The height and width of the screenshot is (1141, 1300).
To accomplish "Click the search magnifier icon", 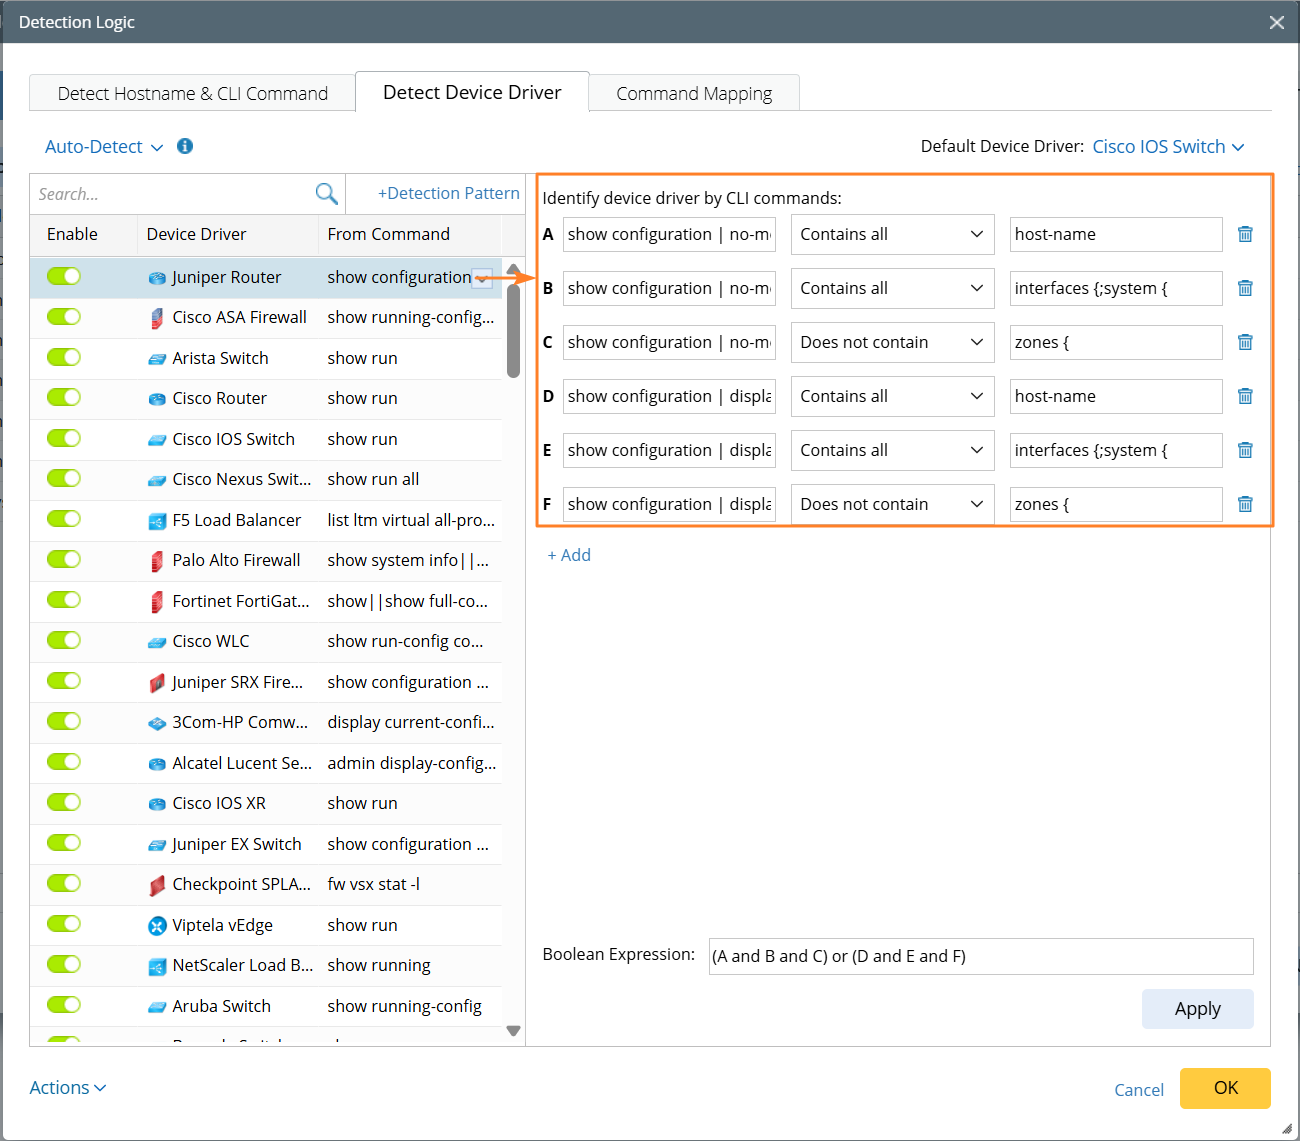I will (326, 194).
